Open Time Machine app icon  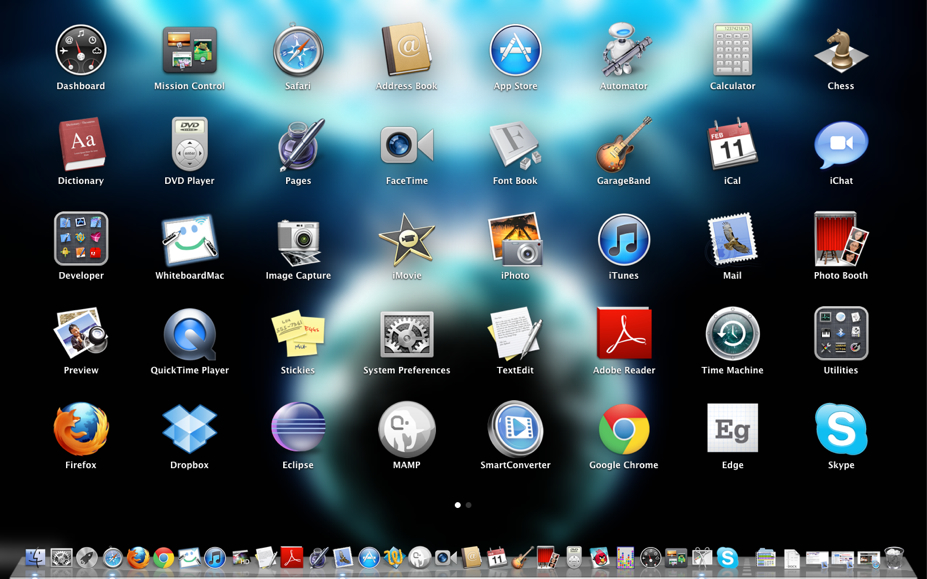click(732, 334)
